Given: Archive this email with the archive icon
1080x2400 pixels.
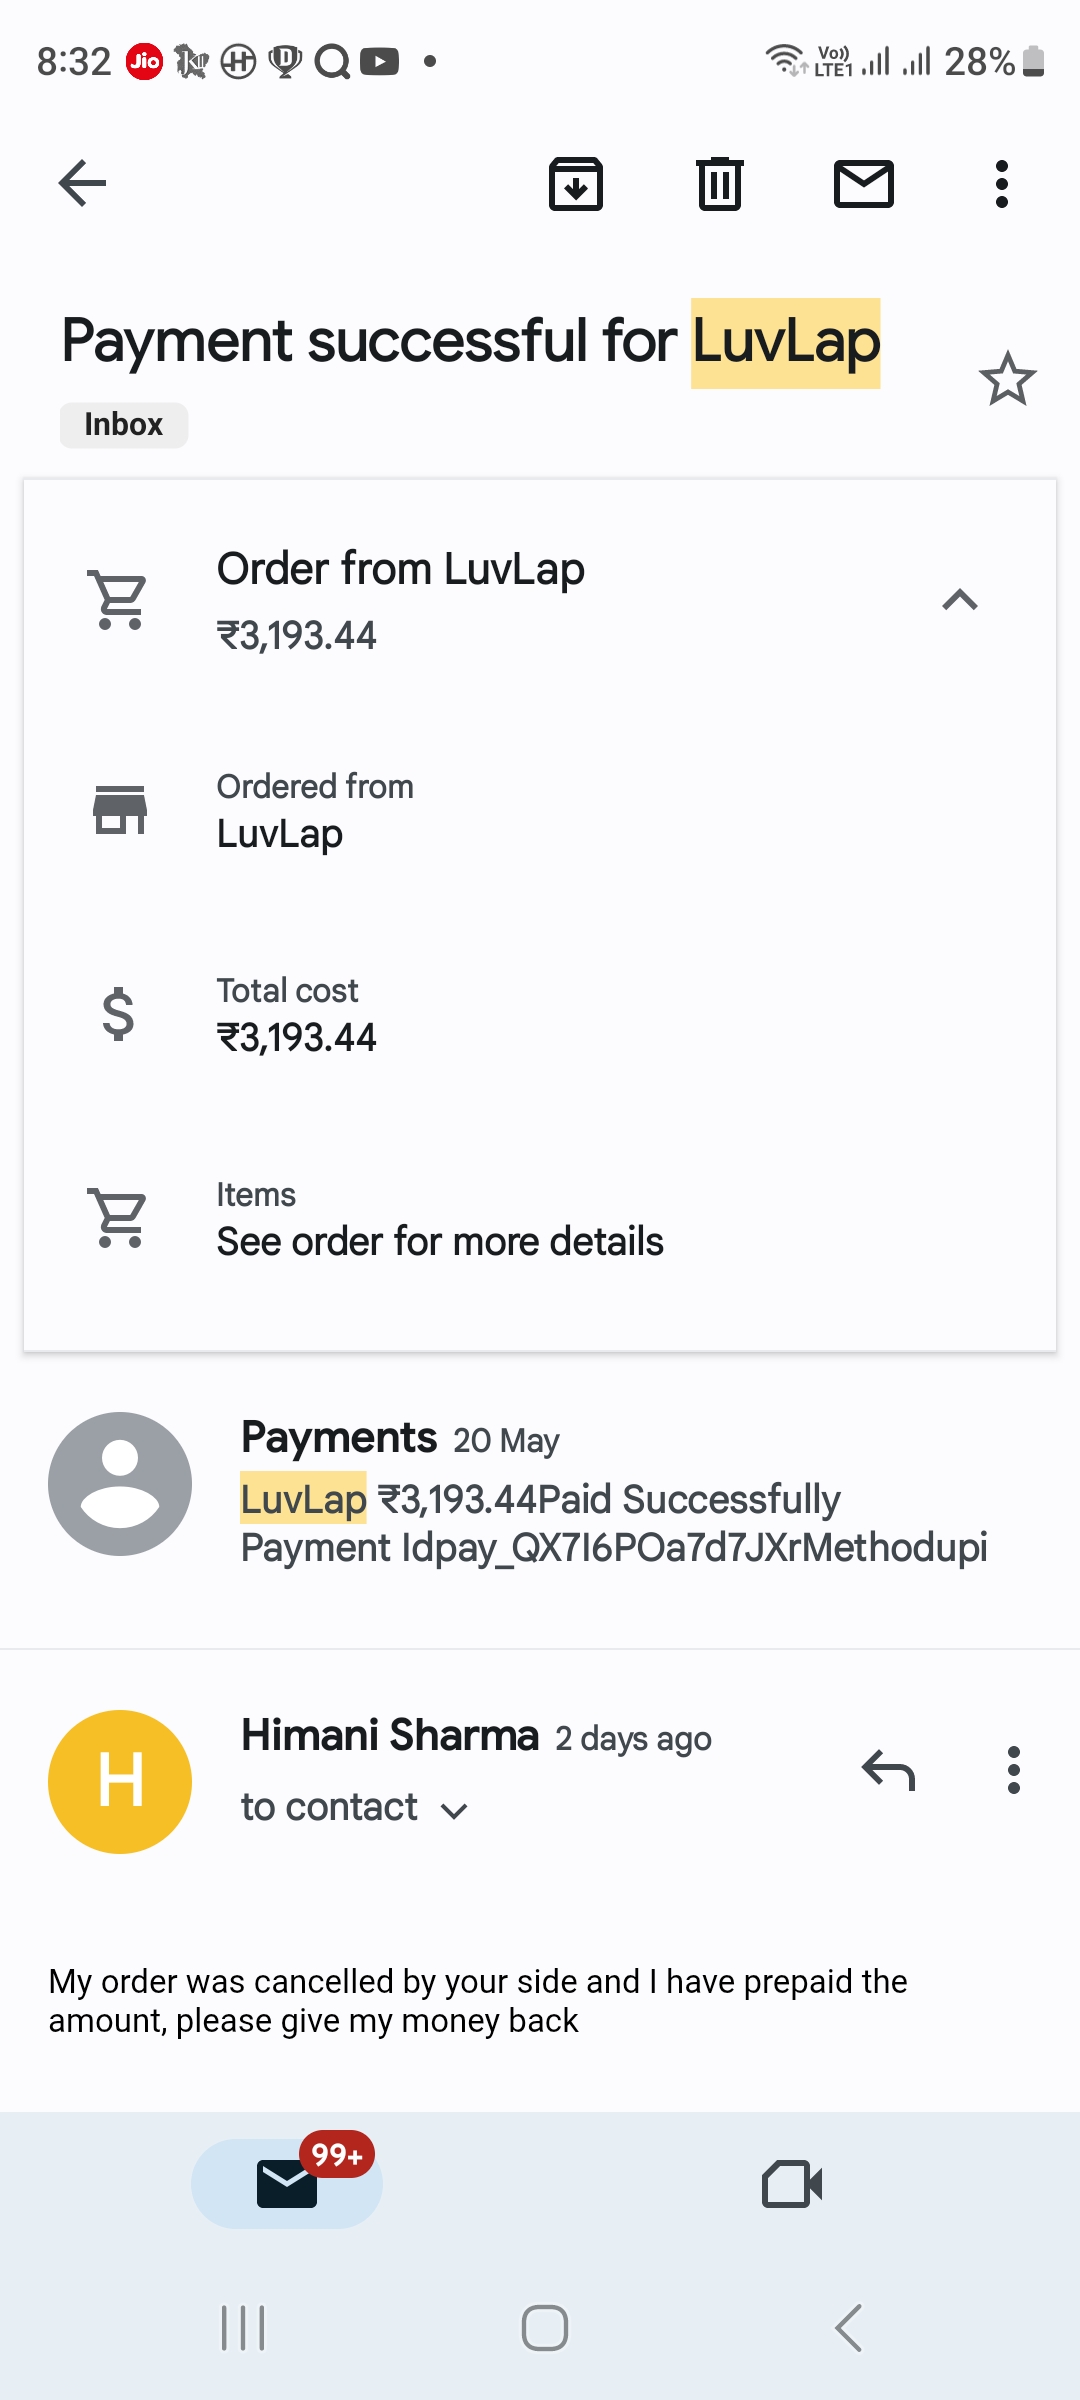Looking at the screenshot, I should tap(576, 184).
